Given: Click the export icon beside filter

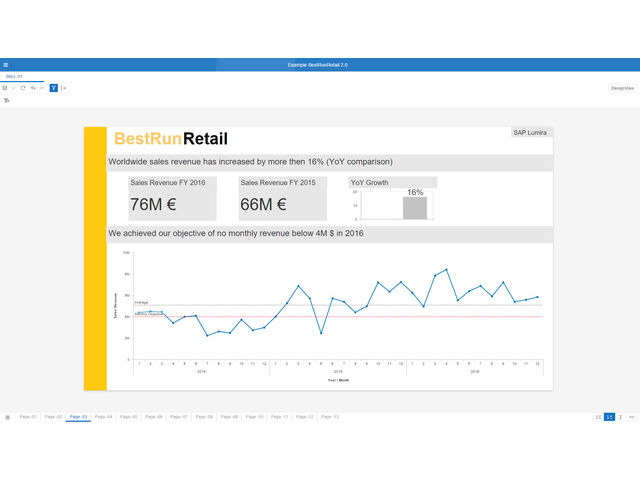Looking at the screenshot, I should coord(64,88).
